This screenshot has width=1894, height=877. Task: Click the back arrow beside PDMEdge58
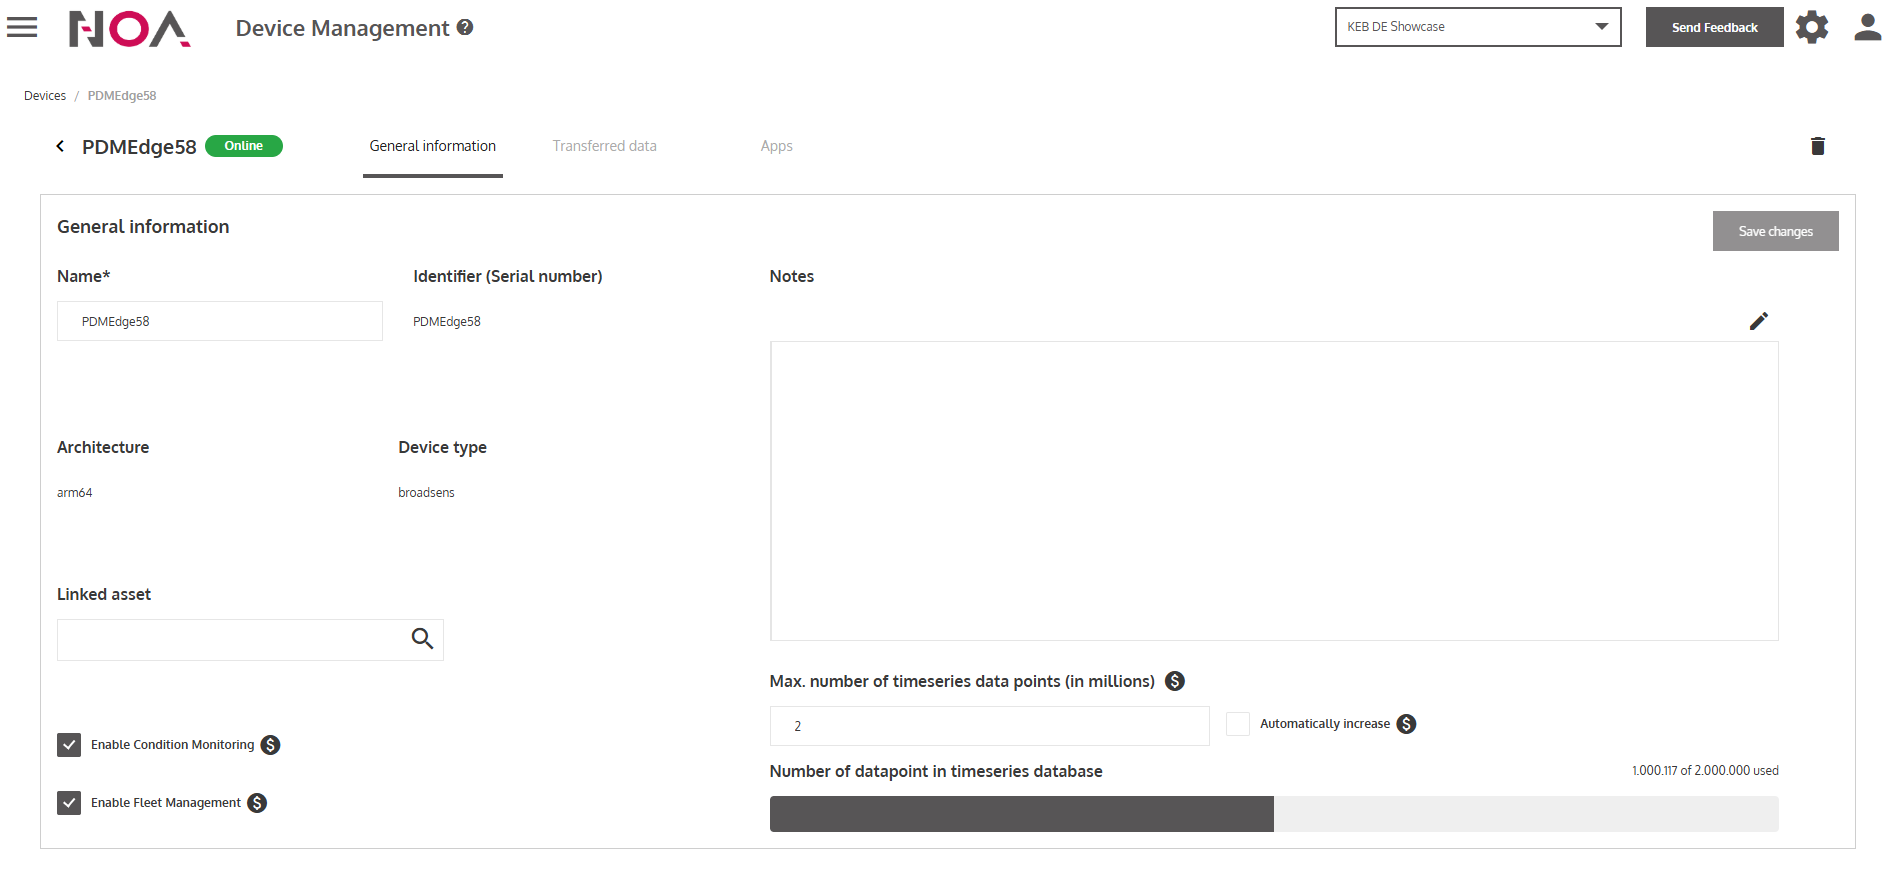tap(60, 146)
